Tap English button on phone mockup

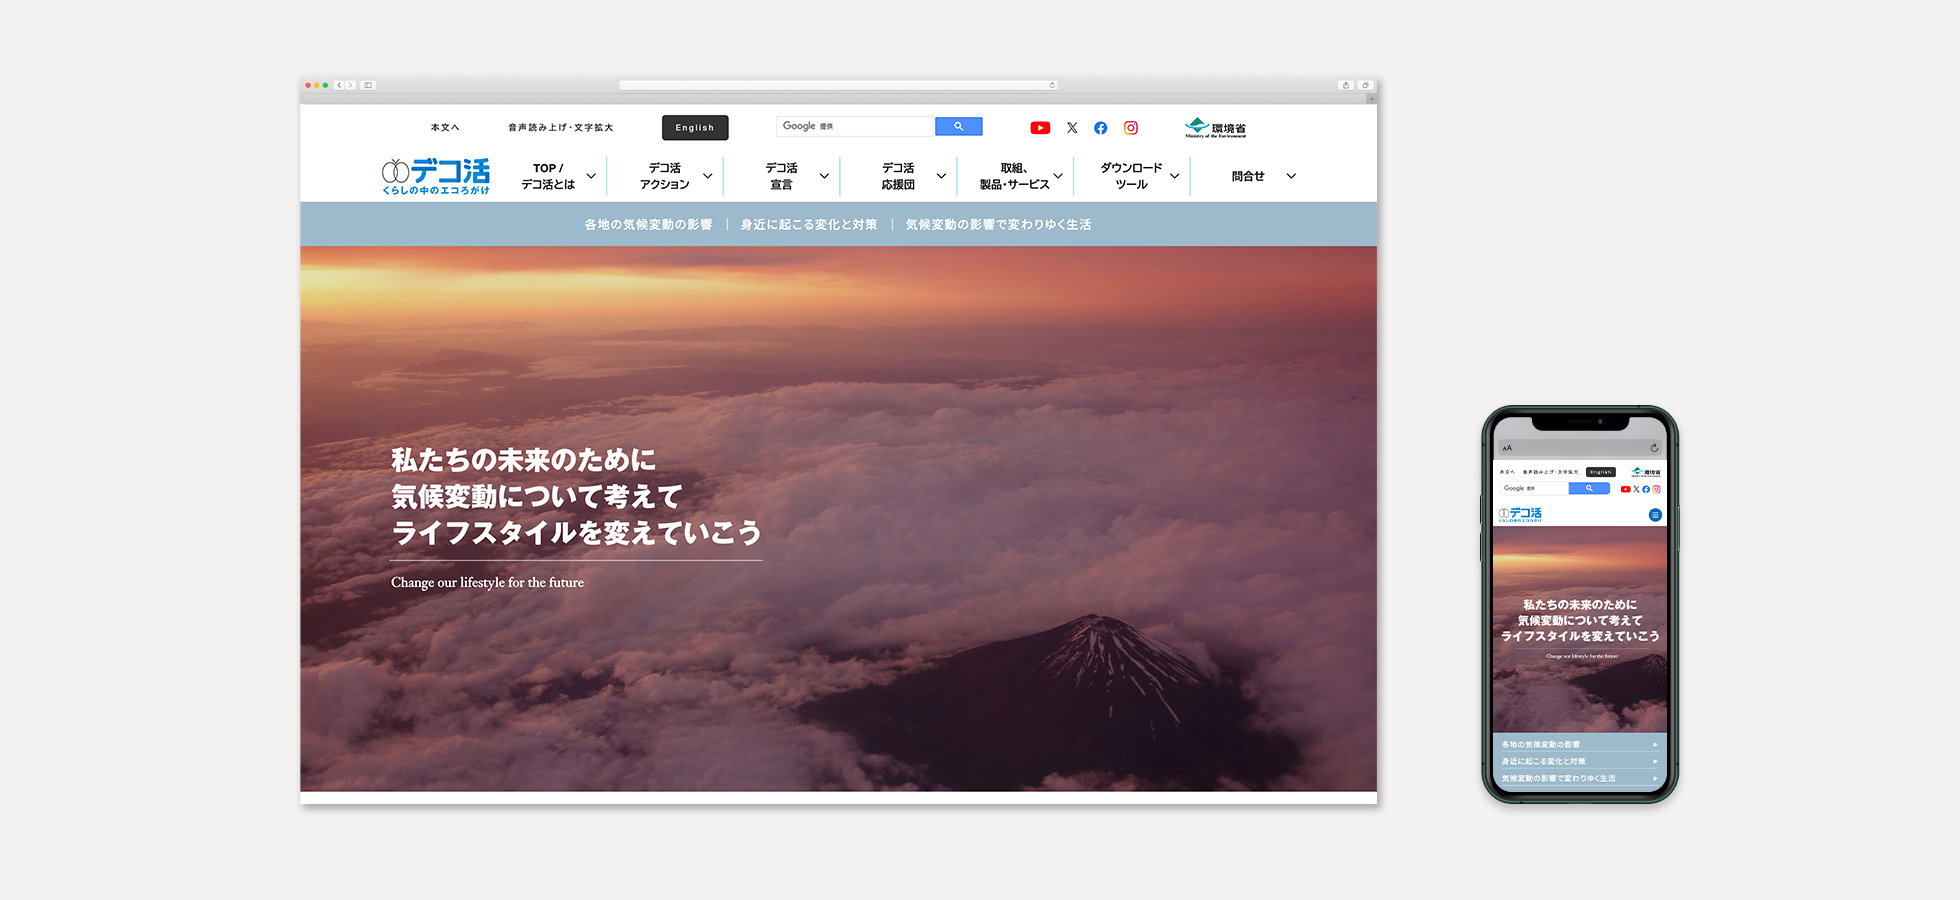(1601, 472)
